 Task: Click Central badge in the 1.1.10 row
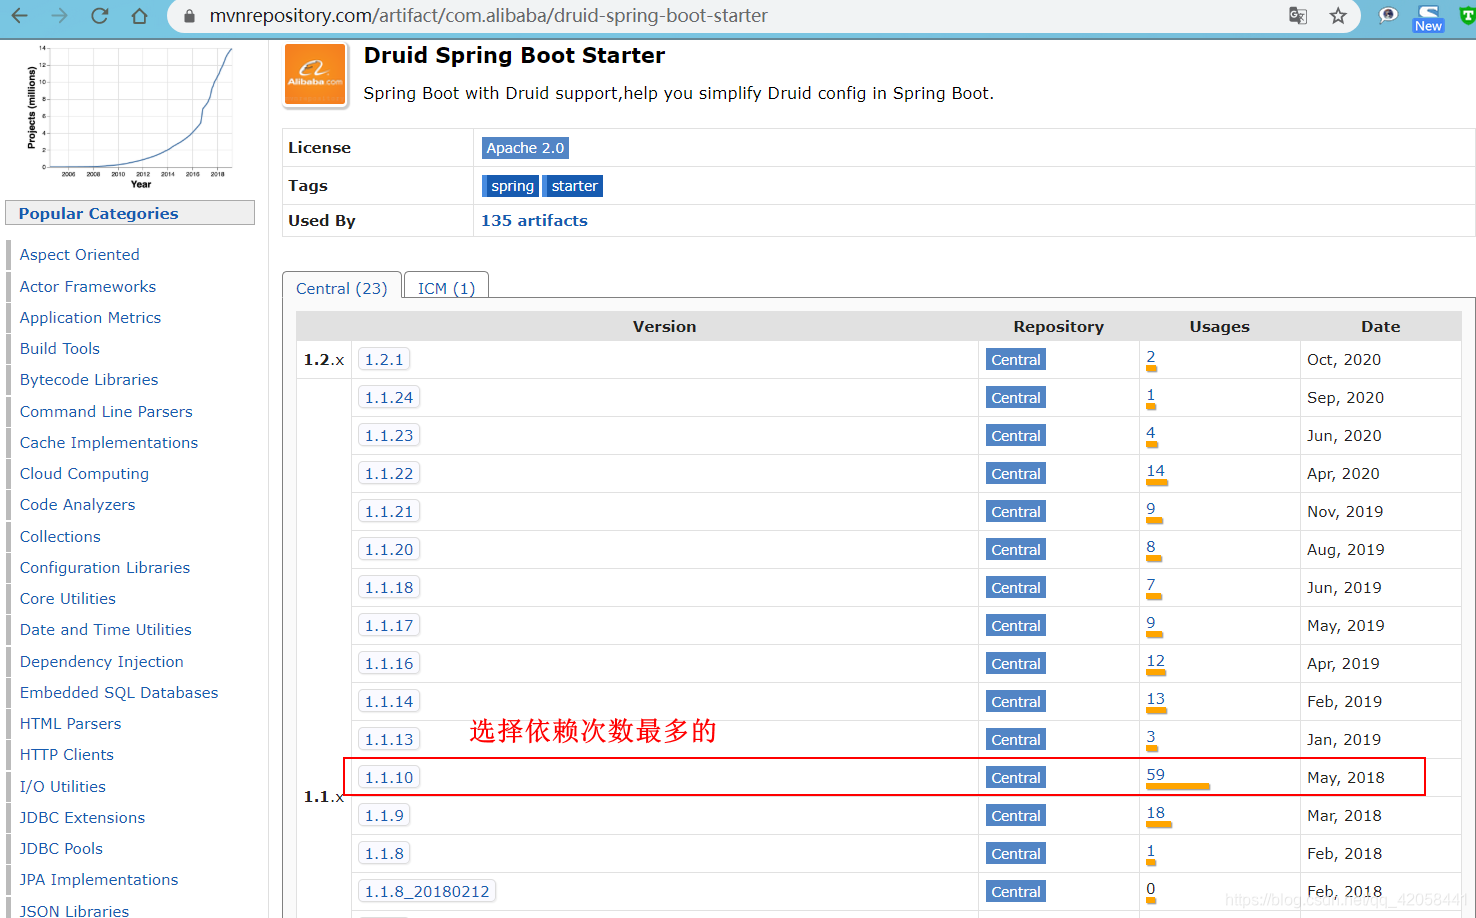point(1016,778)
